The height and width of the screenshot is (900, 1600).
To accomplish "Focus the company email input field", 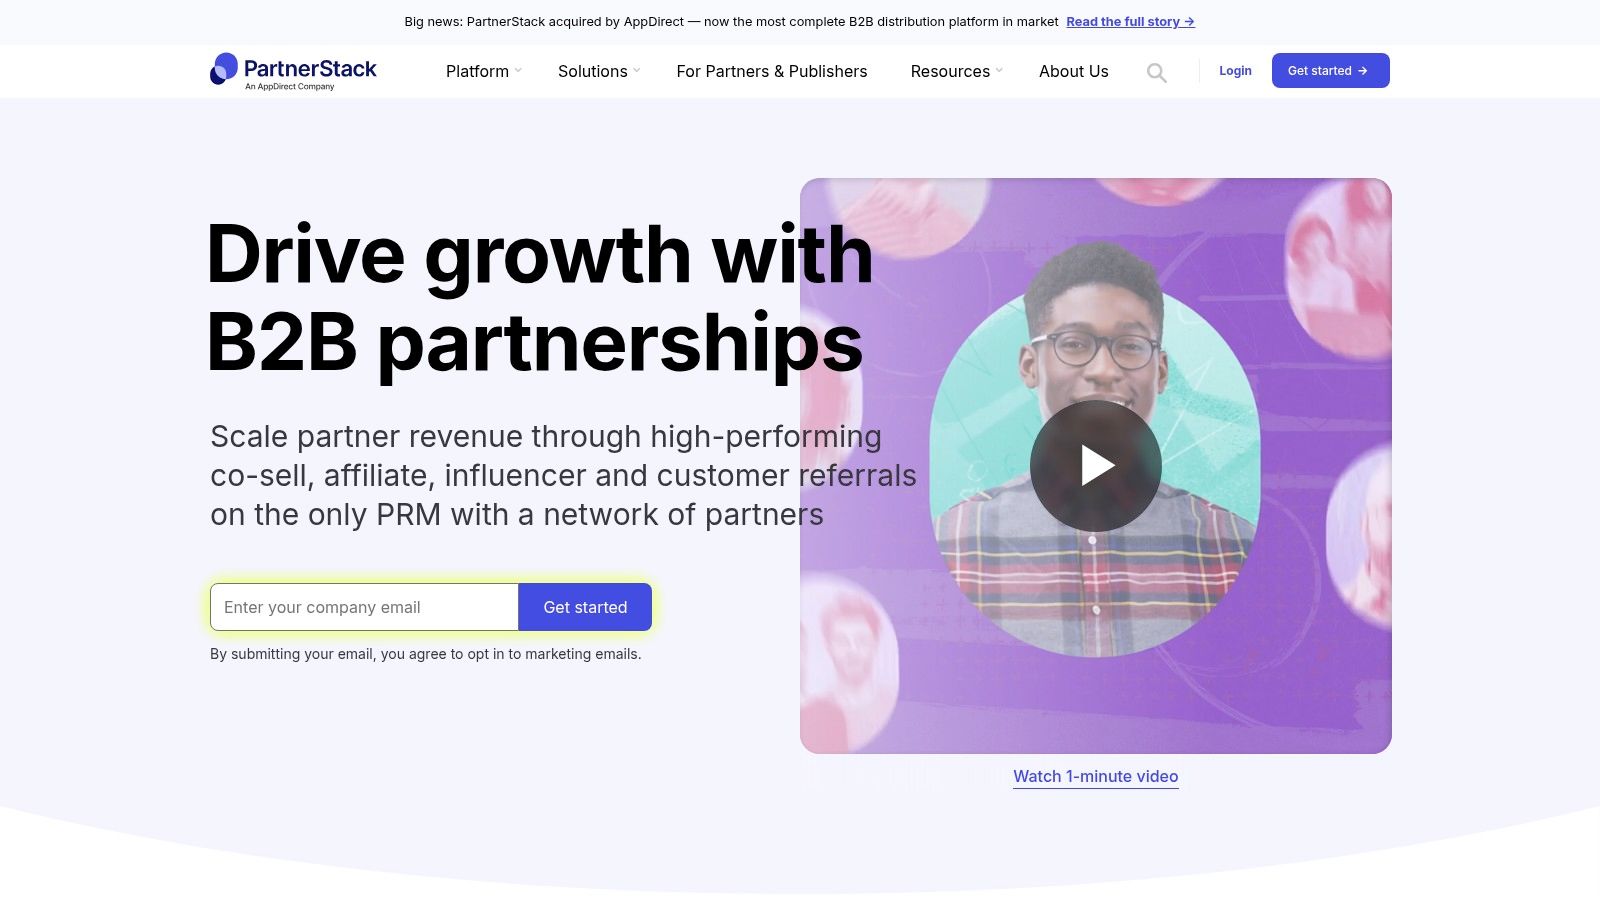I will 364,607.
